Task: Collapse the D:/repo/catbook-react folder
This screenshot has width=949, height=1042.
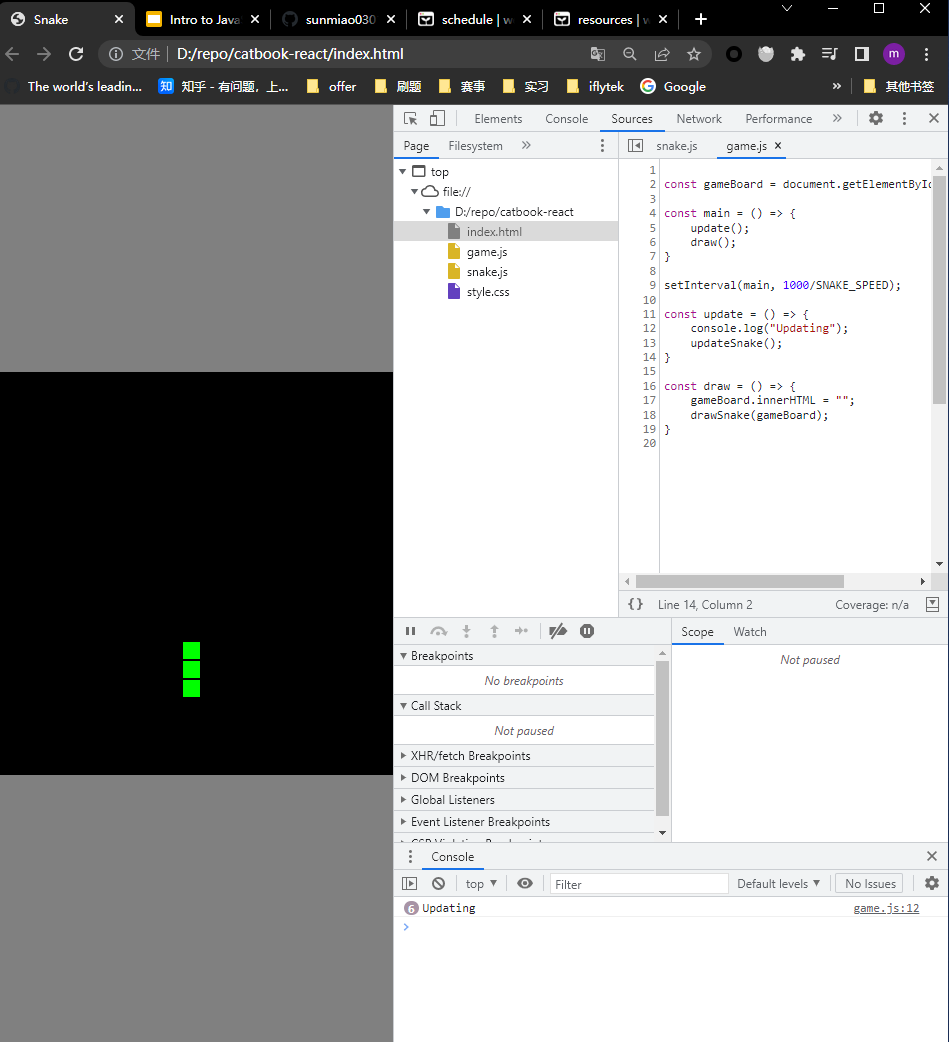Action: point(427,211)
